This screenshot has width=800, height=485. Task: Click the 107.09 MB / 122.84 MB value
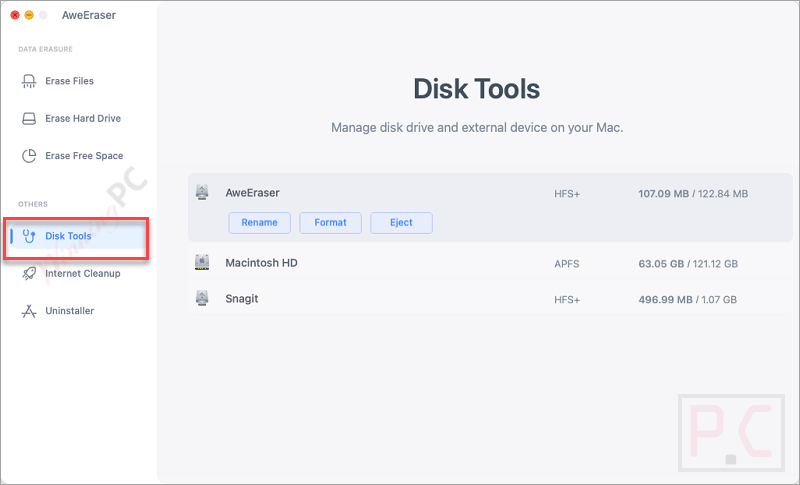tap(693, 194)
